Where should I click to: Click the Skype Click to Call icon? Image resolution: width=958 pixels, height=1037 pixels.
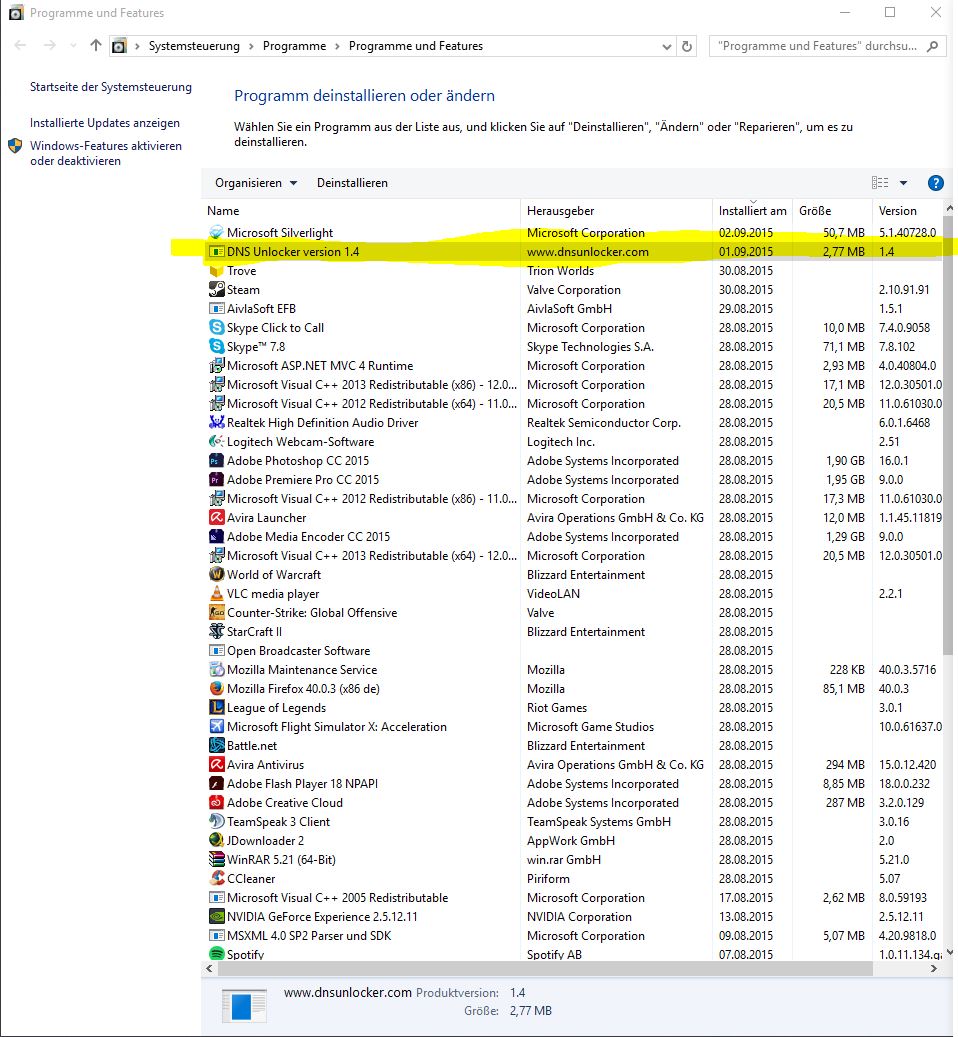point(216,327)
